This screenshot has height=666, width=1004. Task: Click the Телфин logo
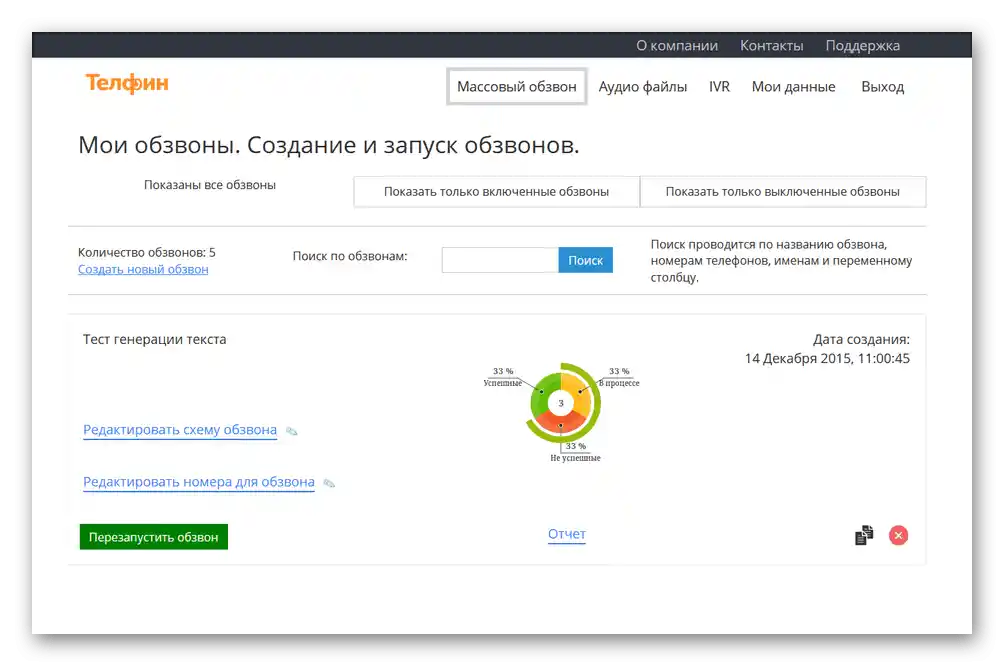[x=126, y=84]
